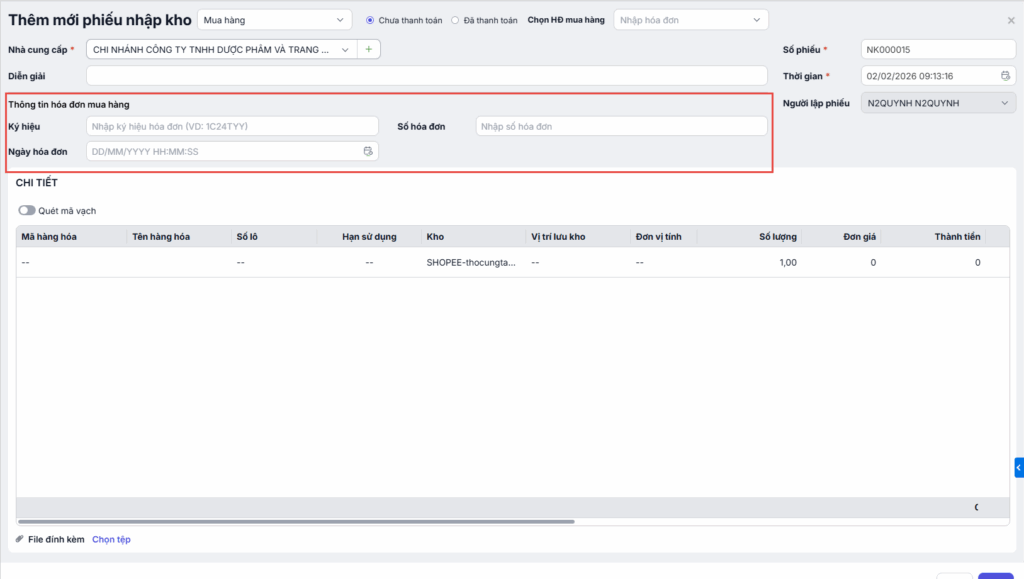Expand the blue side panel arrow
The height and width of the screenshot is (579, 1024).
1018,467
